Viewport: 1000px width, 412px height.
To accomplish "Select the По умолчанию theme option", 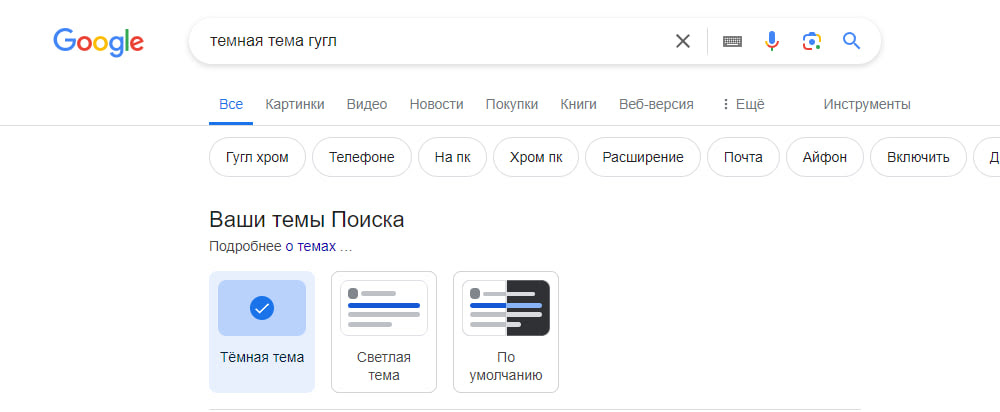I will tap(506, 332).
